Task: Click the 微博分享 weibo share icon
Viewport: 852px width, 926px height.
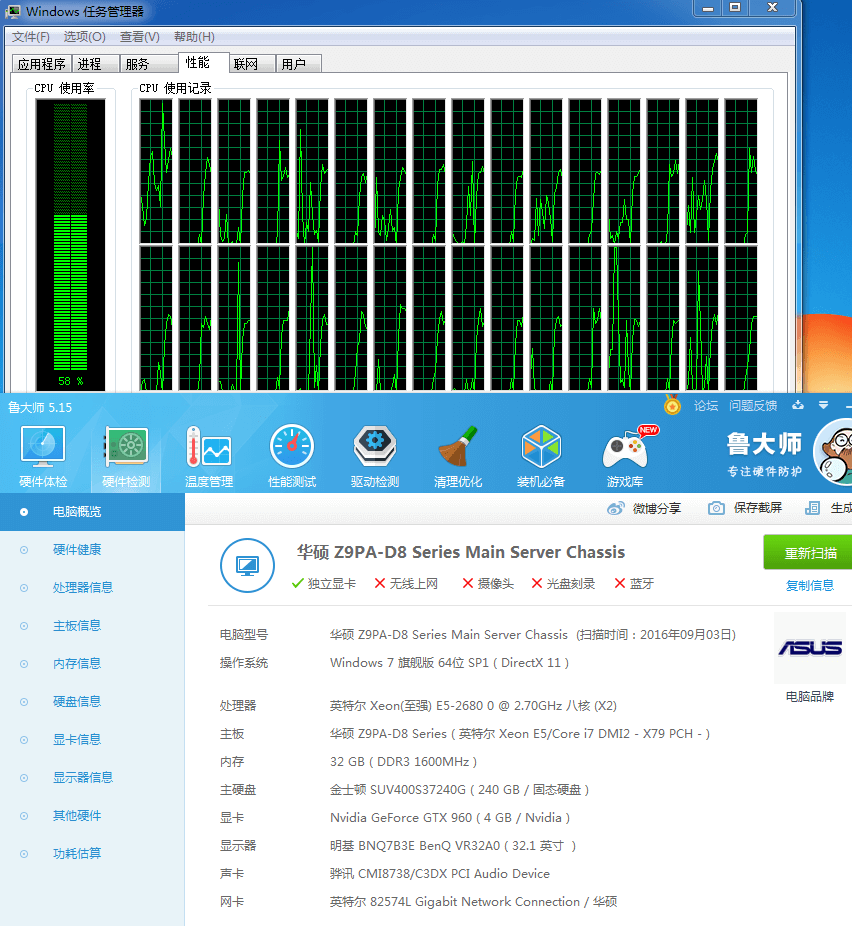Action: [616, 508]
